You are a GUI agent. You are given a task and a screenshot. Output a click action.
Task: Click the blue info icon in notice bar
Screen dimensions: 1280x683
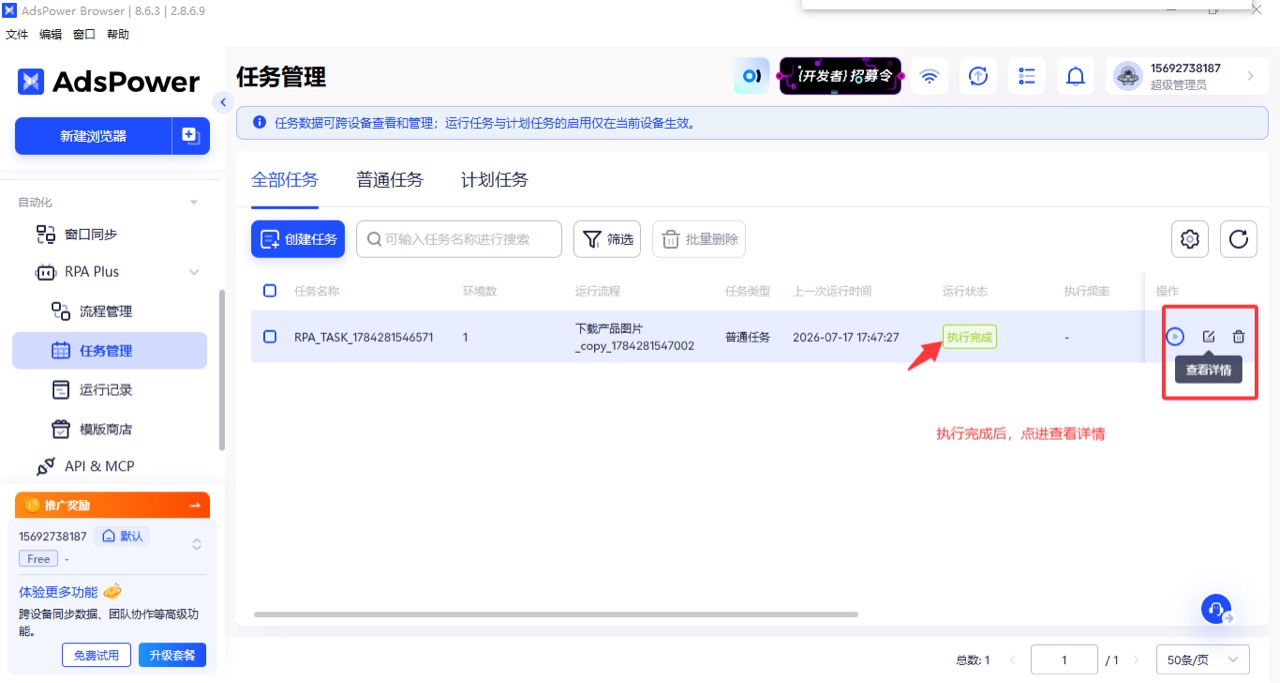[x=260, y=123]
